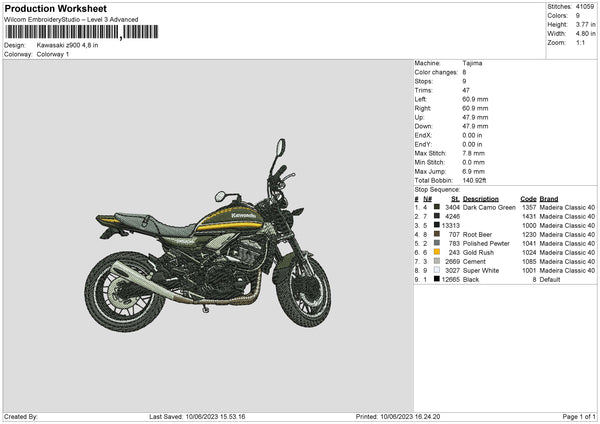
Task: Click the Default brand in row 9
Action: coord(550,279)
